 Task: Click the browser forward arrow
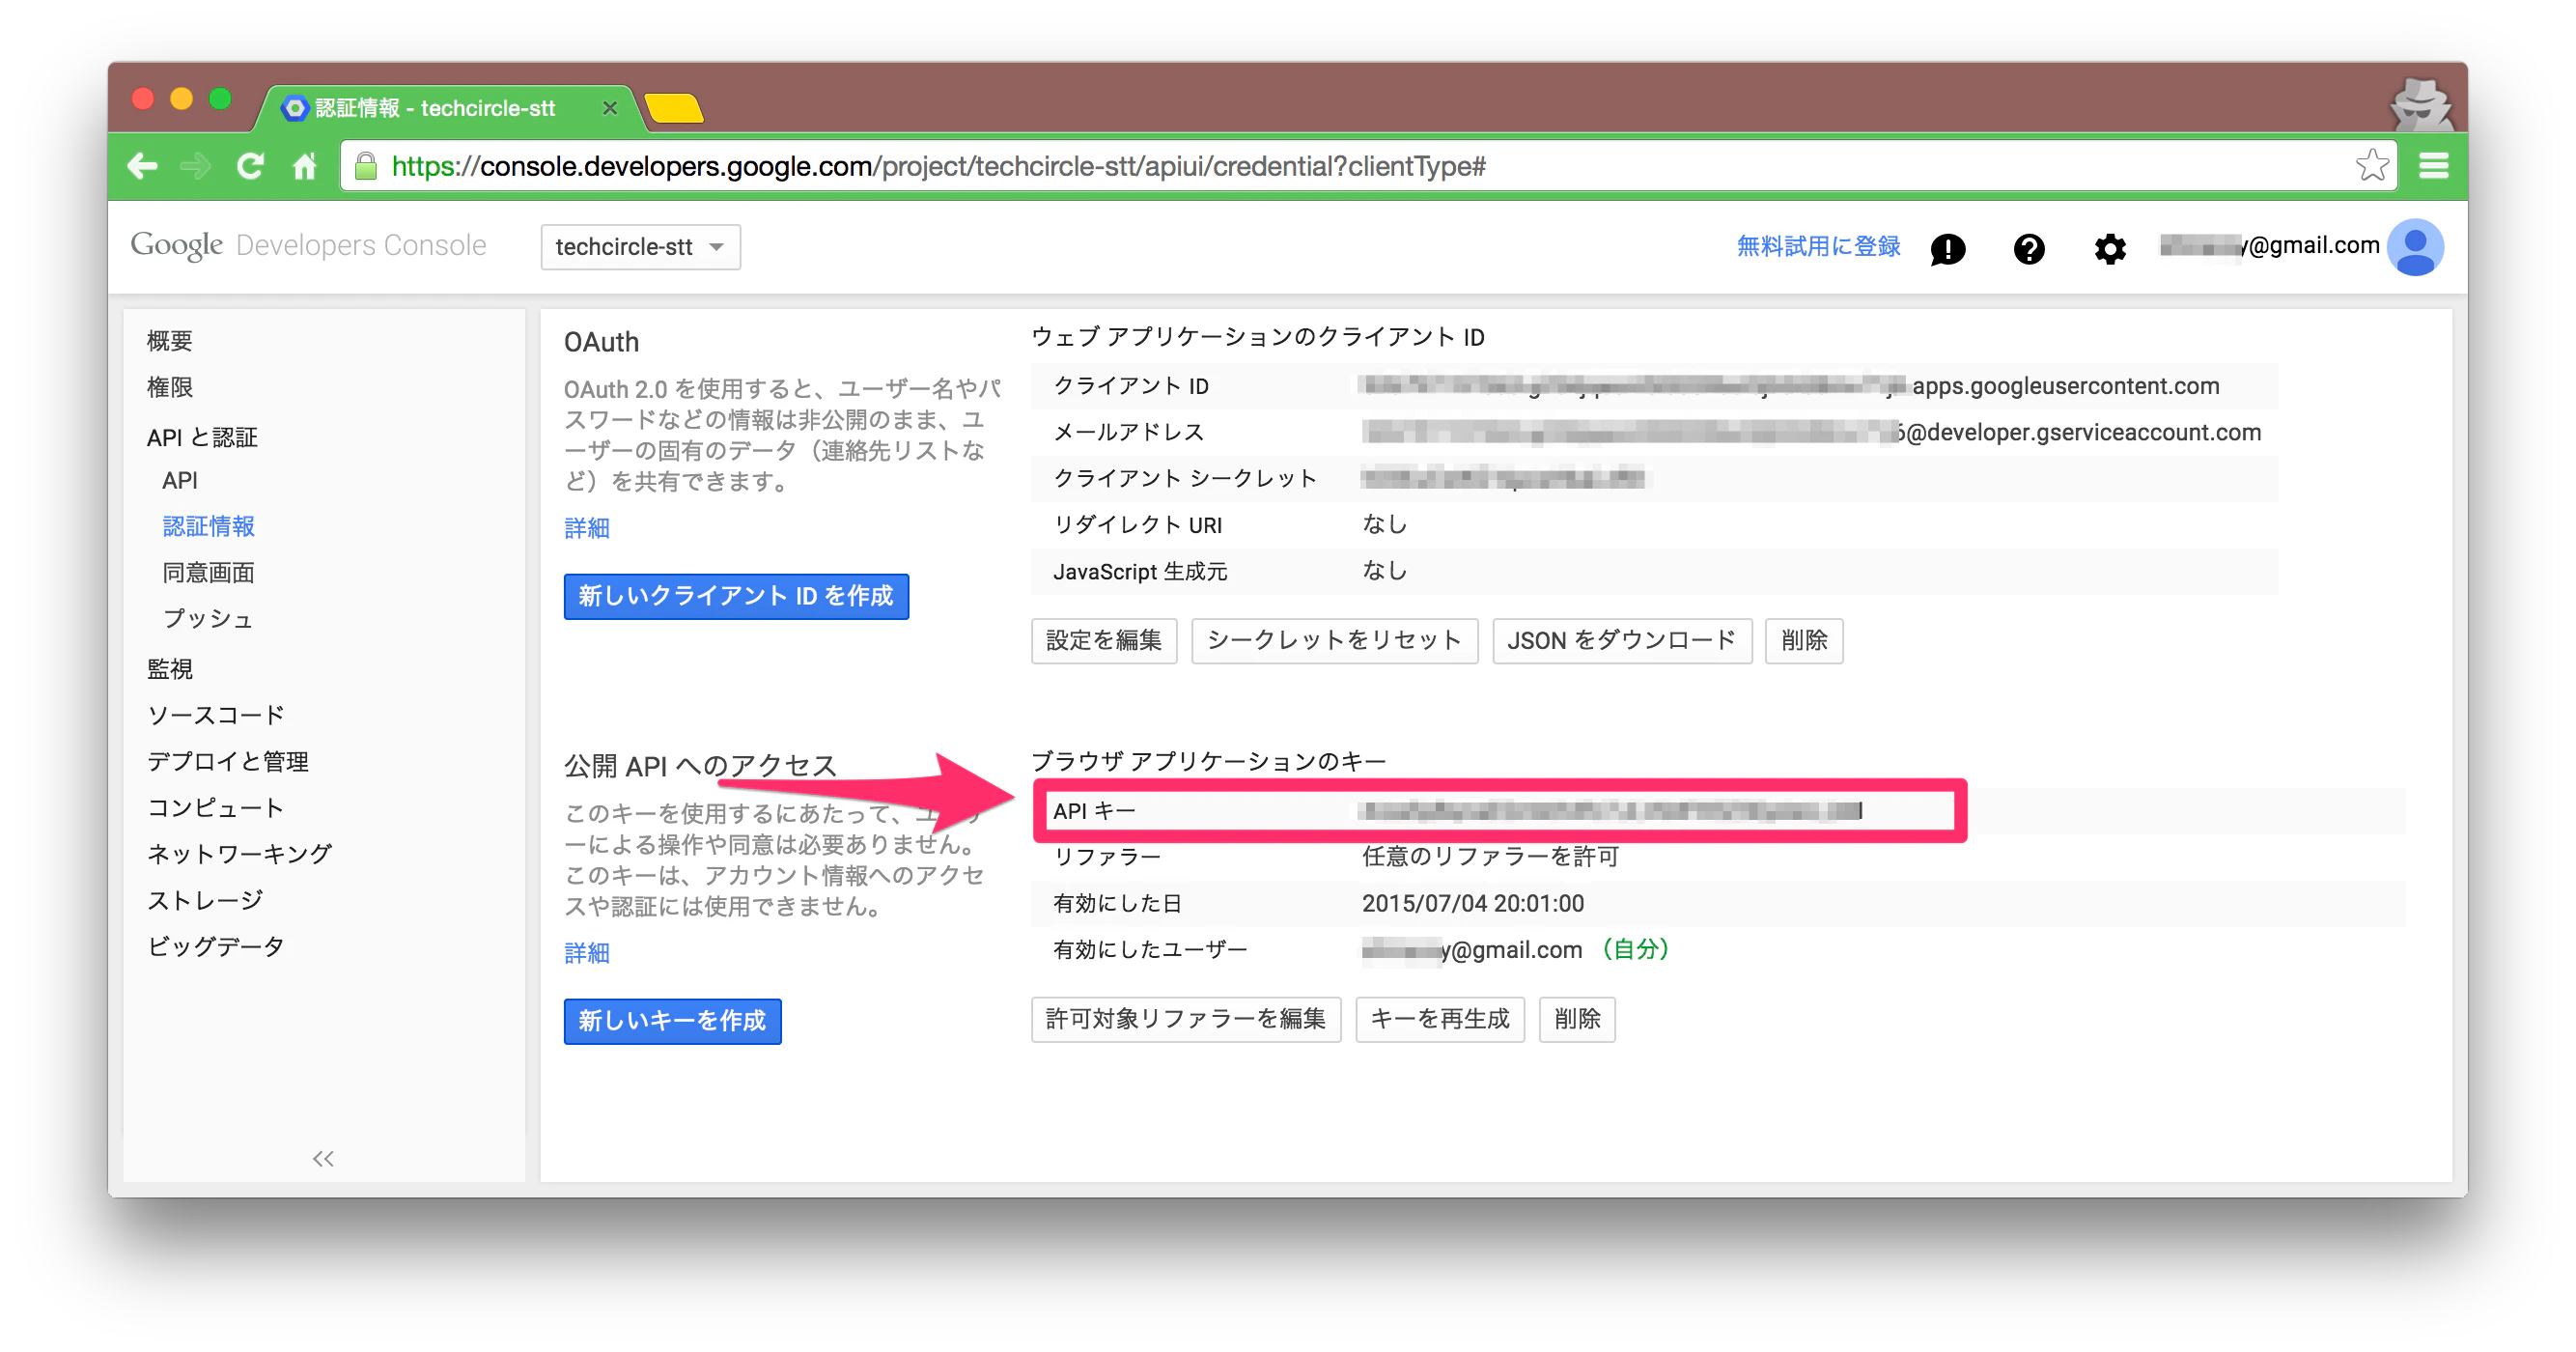pos(196,166)
